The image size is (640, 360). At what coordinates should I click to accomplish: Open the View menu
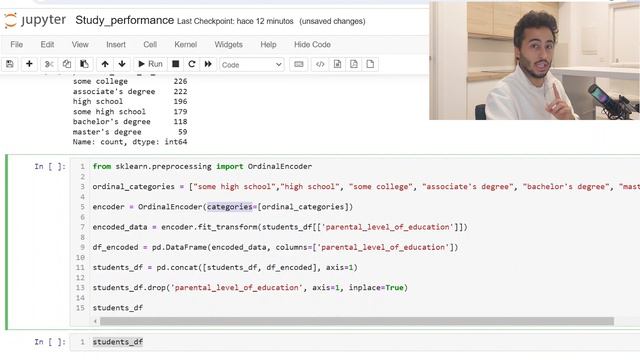tap(80, 44)
